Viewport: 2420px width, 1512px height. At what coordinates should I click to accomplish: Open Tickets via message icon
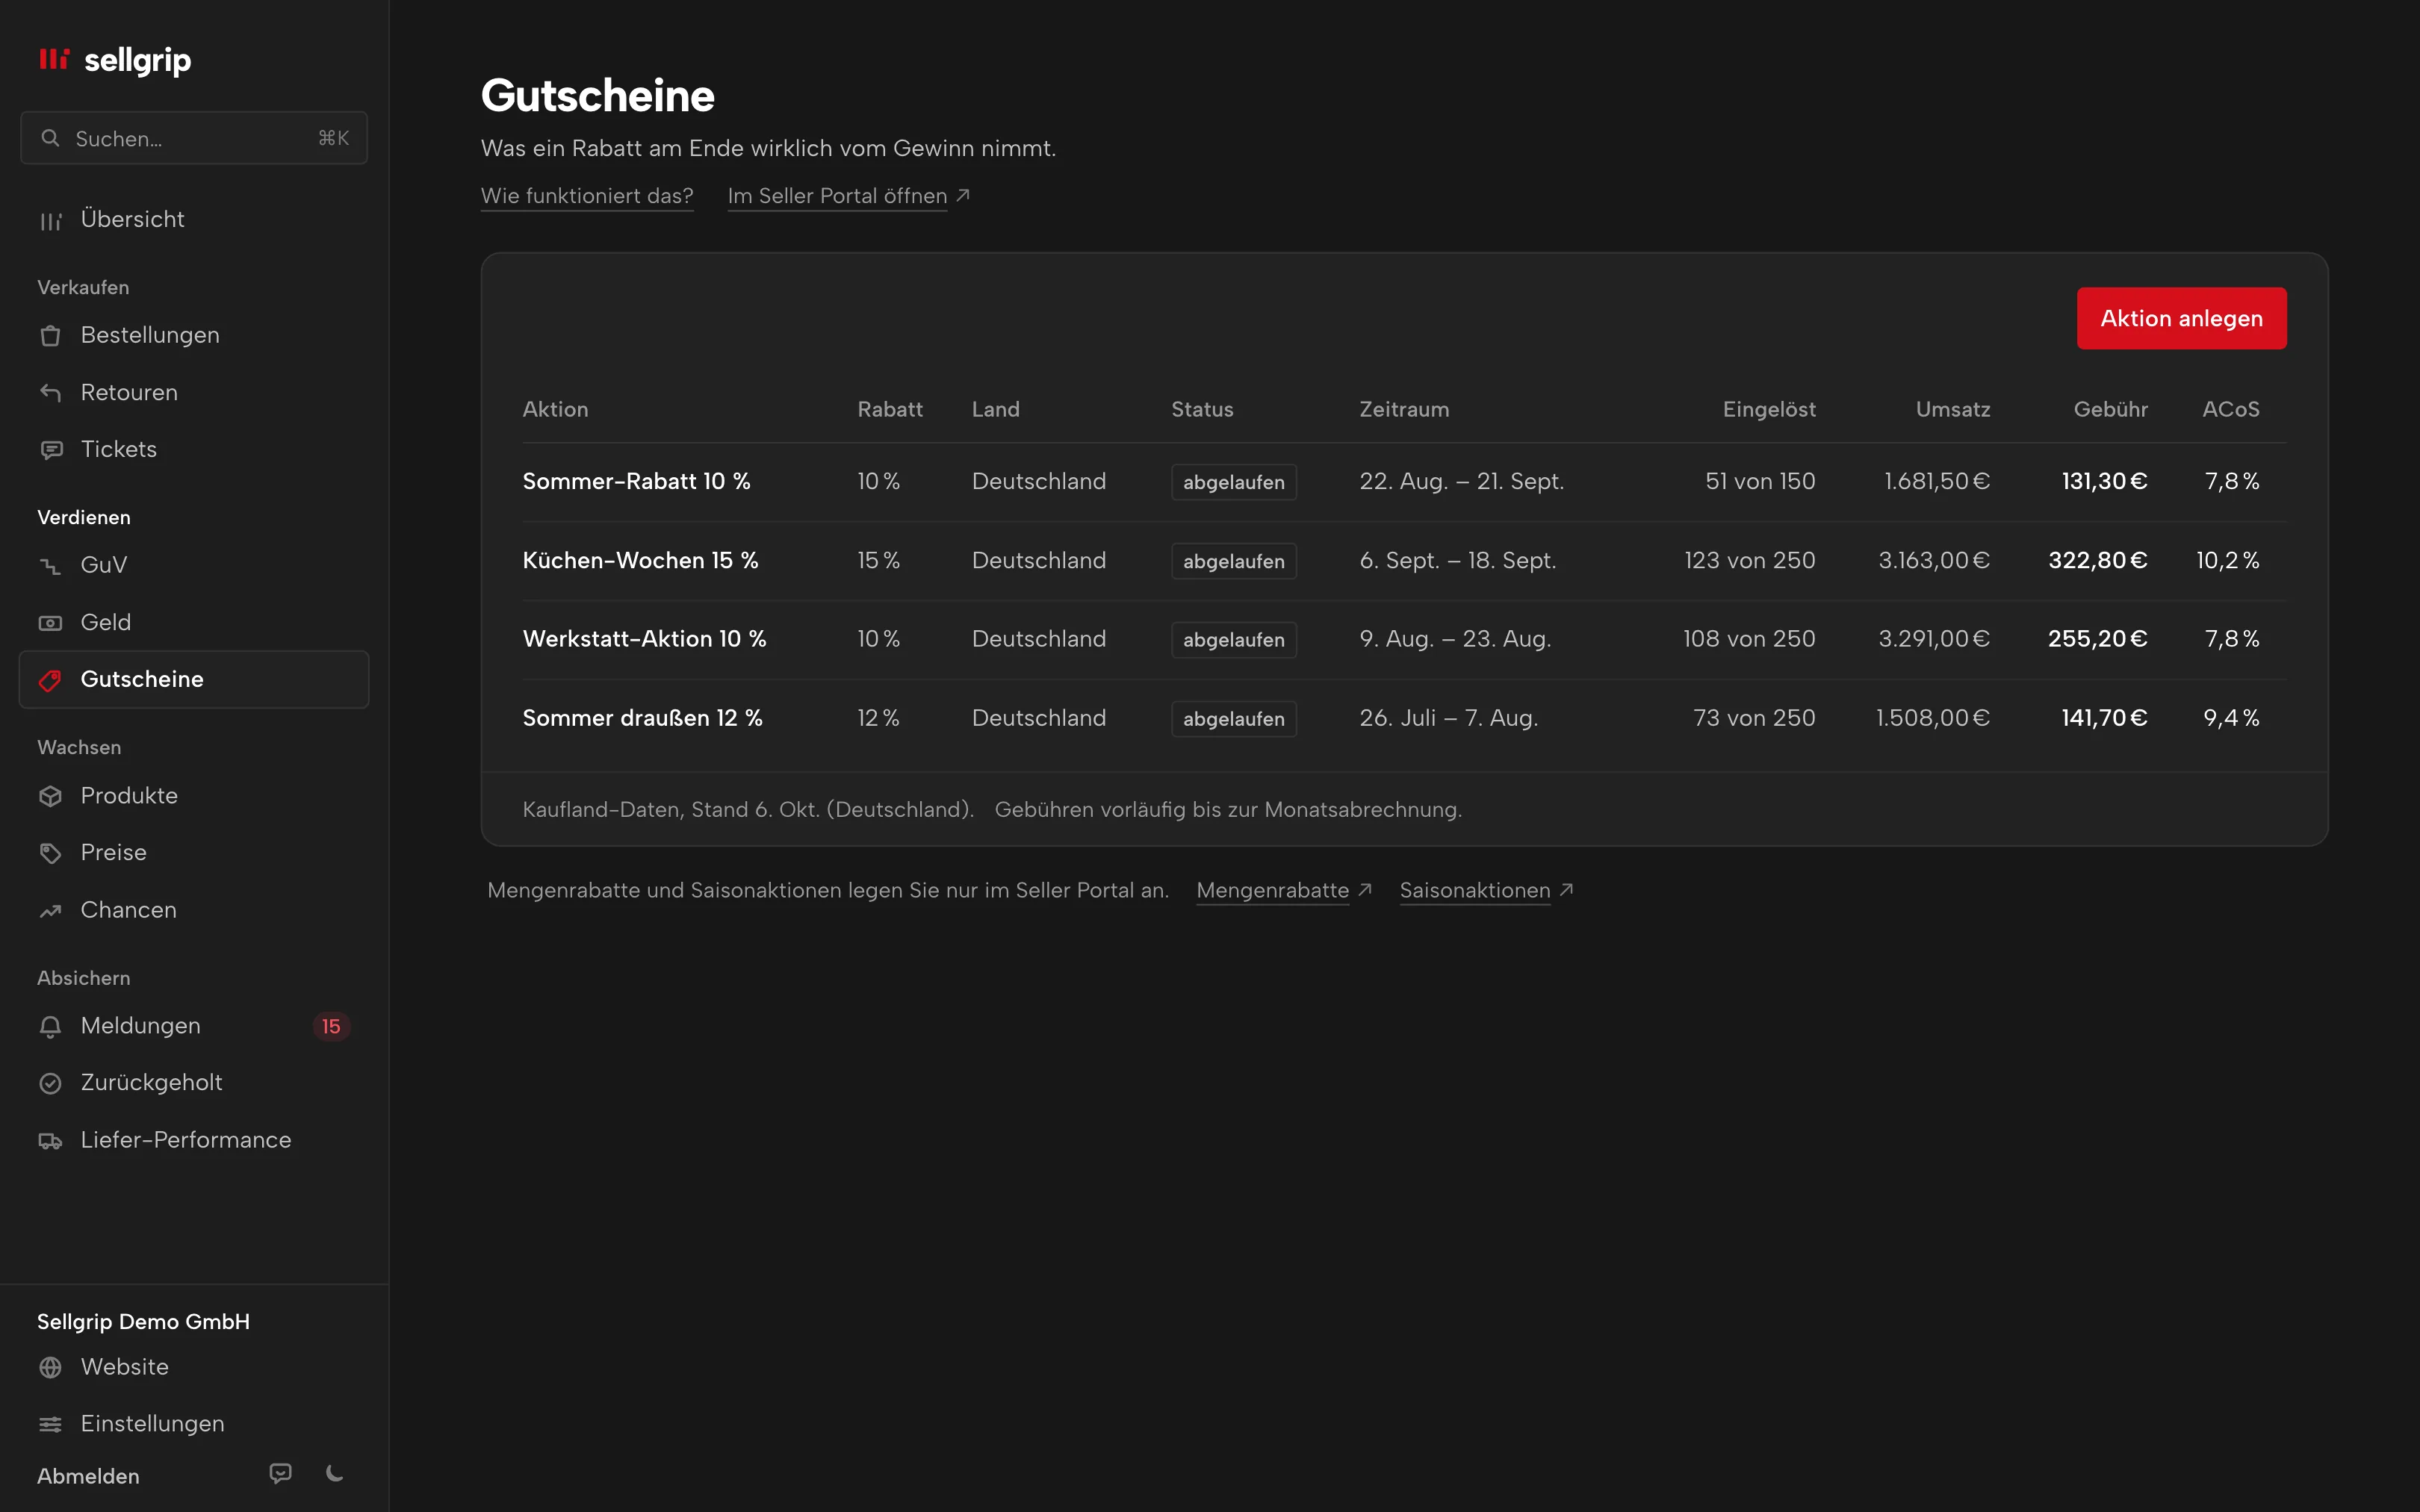click(50, 450)
